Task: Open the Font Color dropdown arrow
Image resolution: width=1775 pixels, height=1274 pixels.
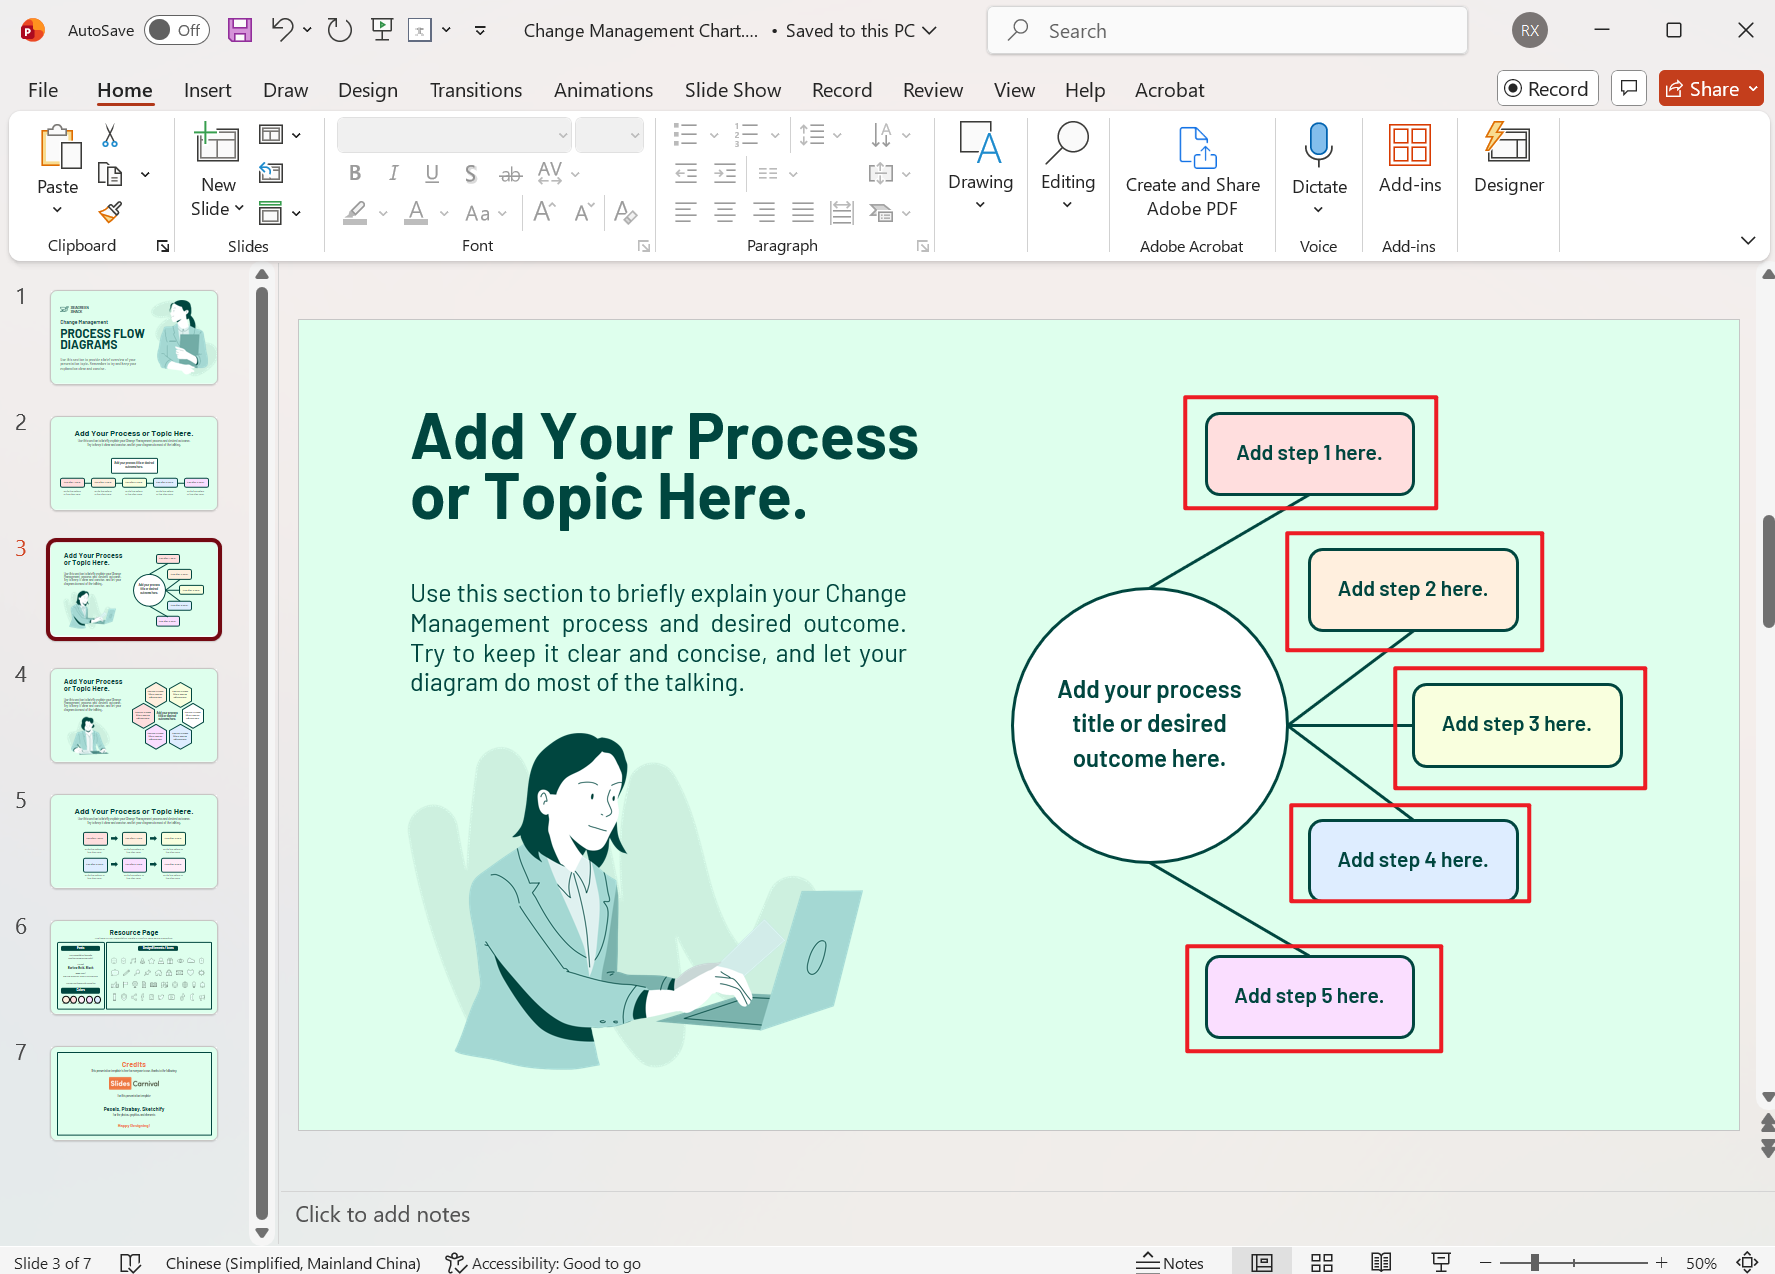Action: pyautogui.click(x=443, y=213)
